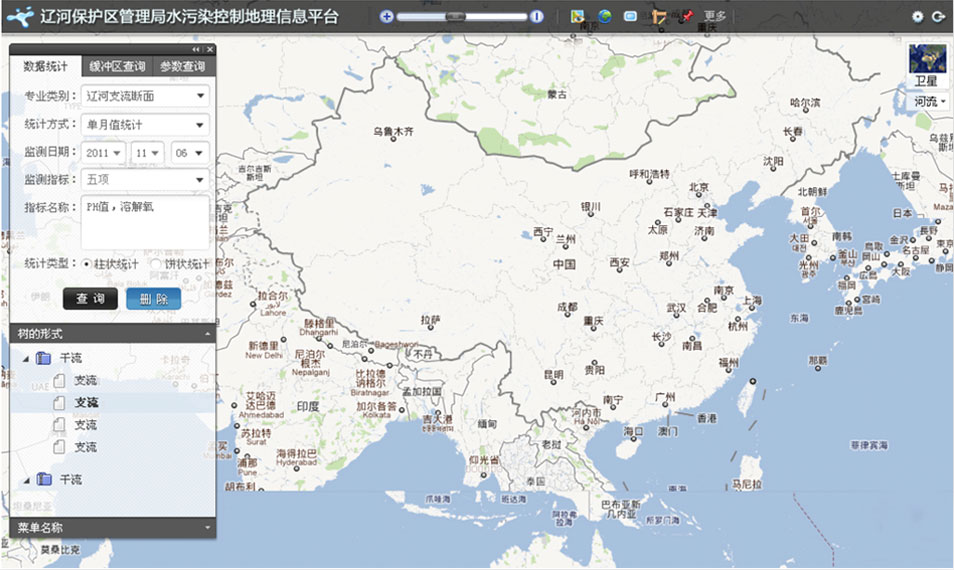Select 柱状统计 radio button
Image resolution: width=954 pixels, height=570 pixels.
(88, 264)
